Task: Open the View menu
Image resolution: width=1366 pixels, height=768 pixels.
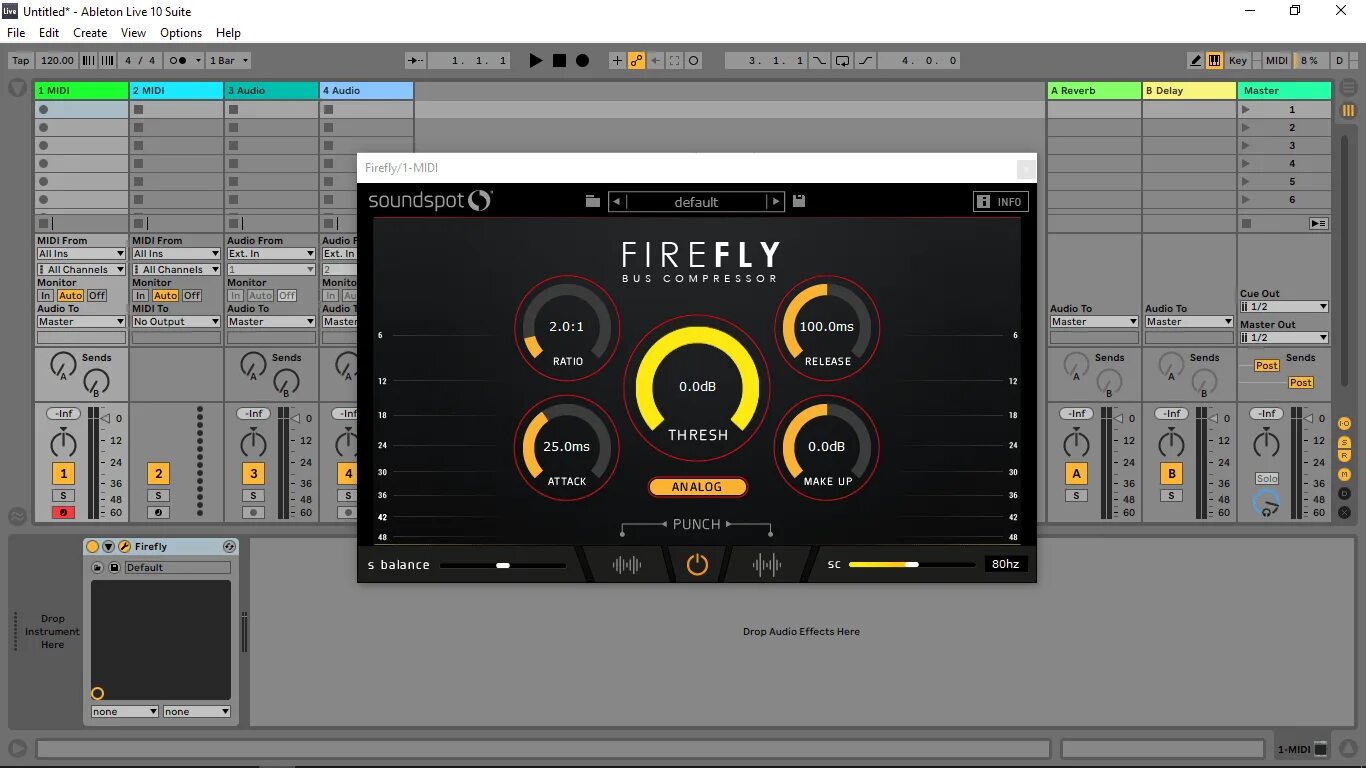Action: tap(133, 33)
